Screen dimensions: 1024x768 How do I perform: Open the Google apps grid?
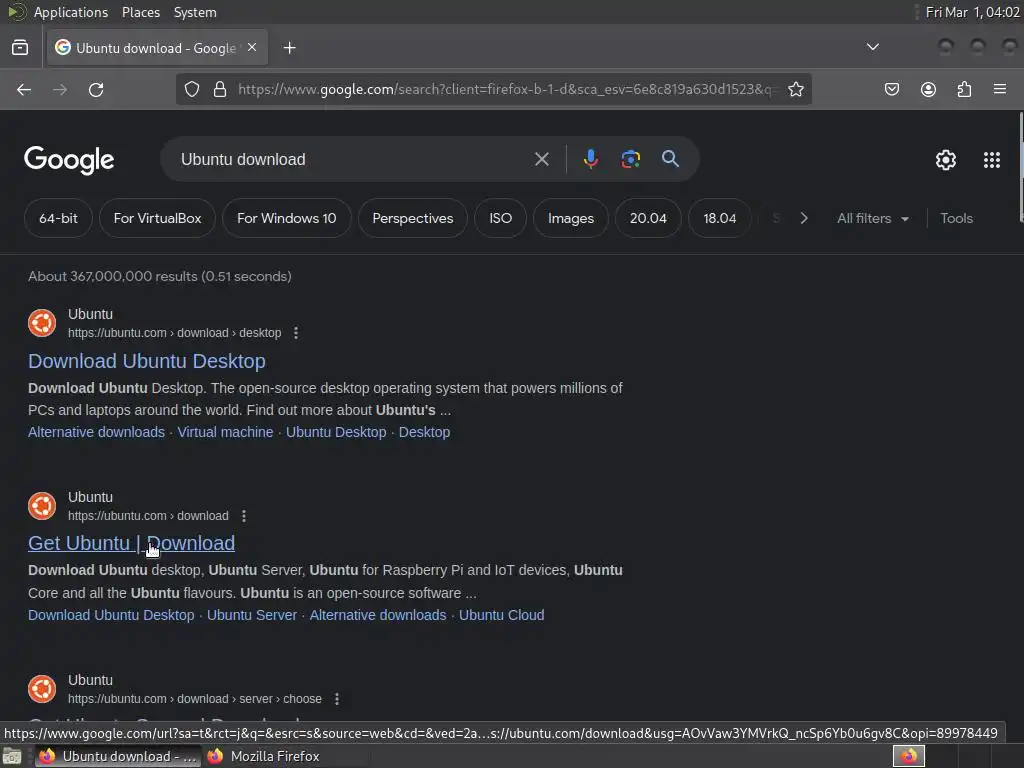coord(992,160)
